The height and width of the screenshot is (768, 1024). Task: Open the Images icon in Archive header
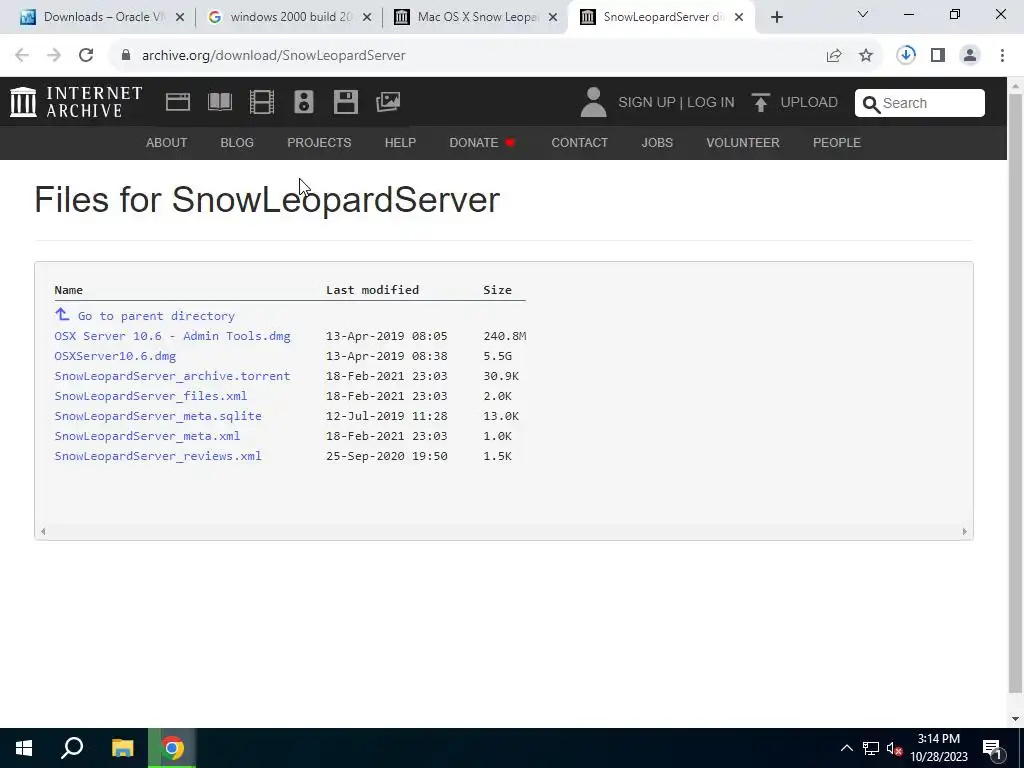click(388, 102)
